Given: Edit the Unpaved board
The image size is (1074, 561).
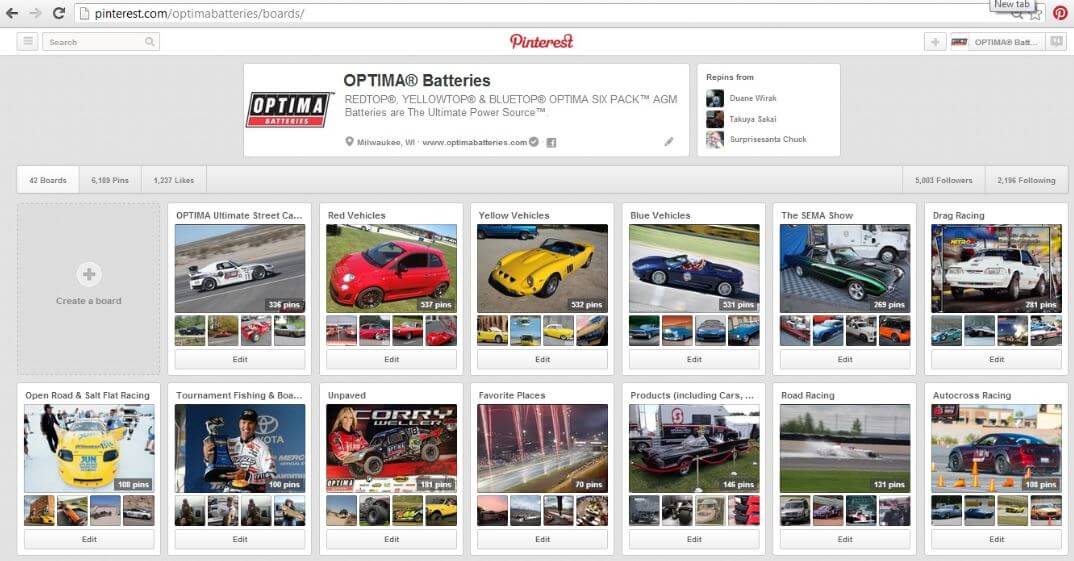Looking at the screenshot, I should pyautogui.click(x=391, y=539).
